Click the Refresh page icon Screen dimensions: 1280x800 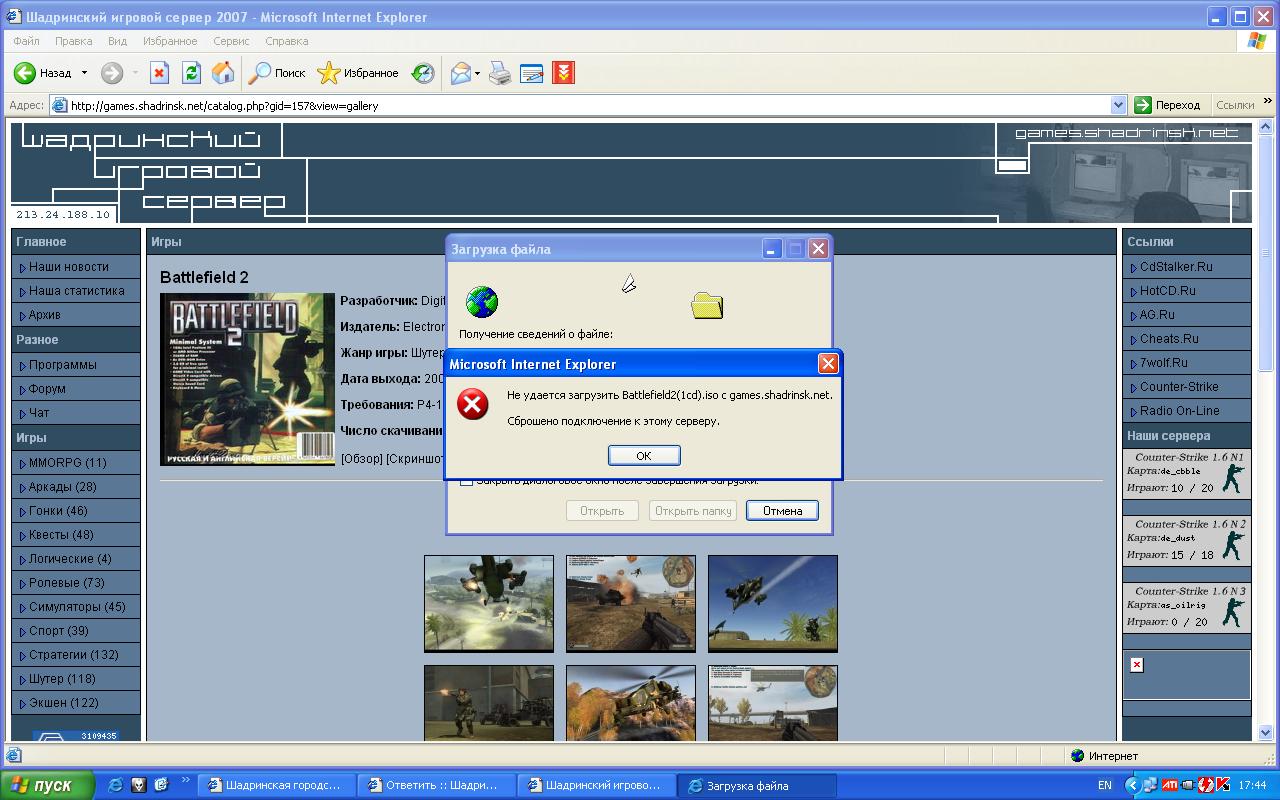[191, 73]
